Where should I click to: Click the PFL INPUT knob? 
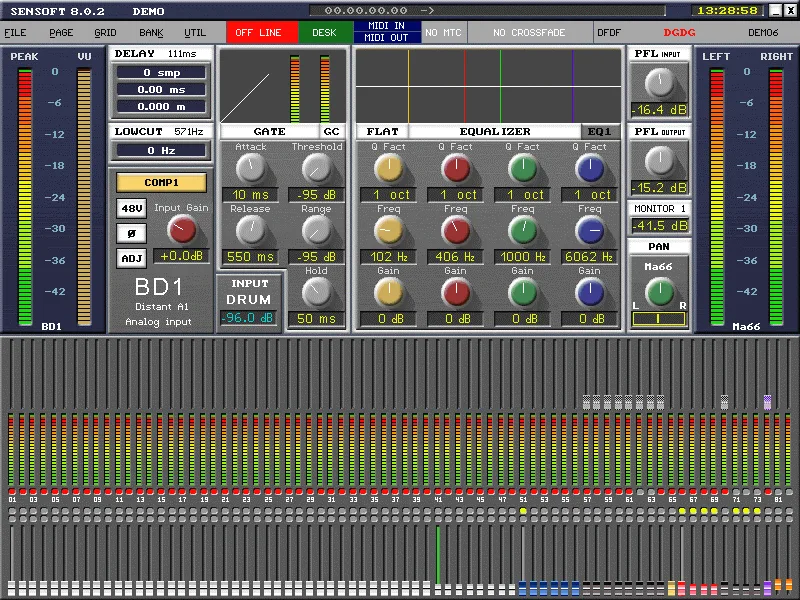tap(660, 83)
